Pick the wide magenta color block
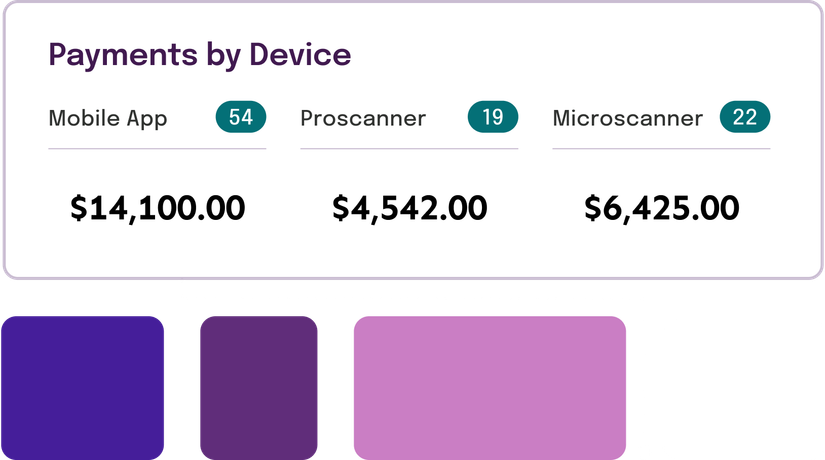Image resolution: width=825 pixels, height=460 pixels. point(490,386)
